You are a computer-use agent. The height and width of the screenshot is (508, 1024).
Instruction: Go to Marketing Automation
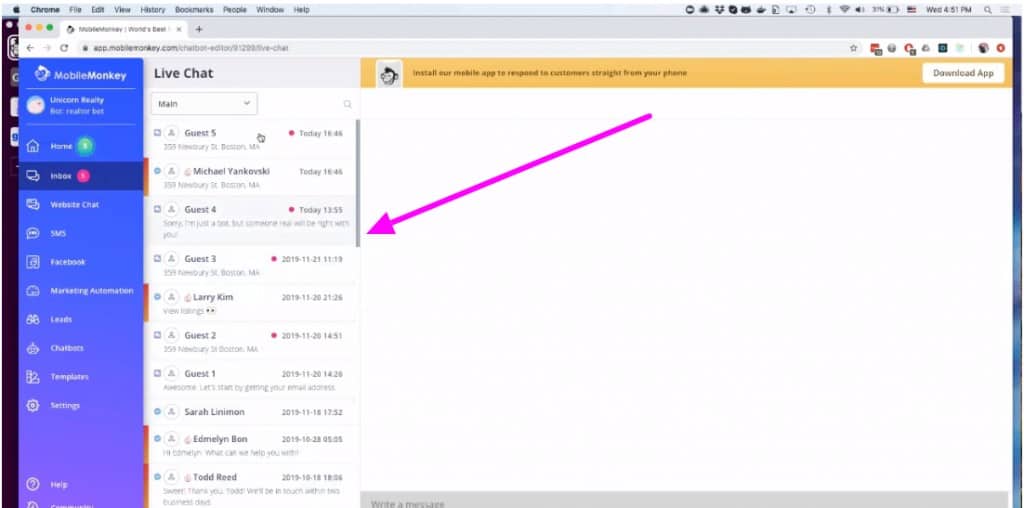coord(91,291)
